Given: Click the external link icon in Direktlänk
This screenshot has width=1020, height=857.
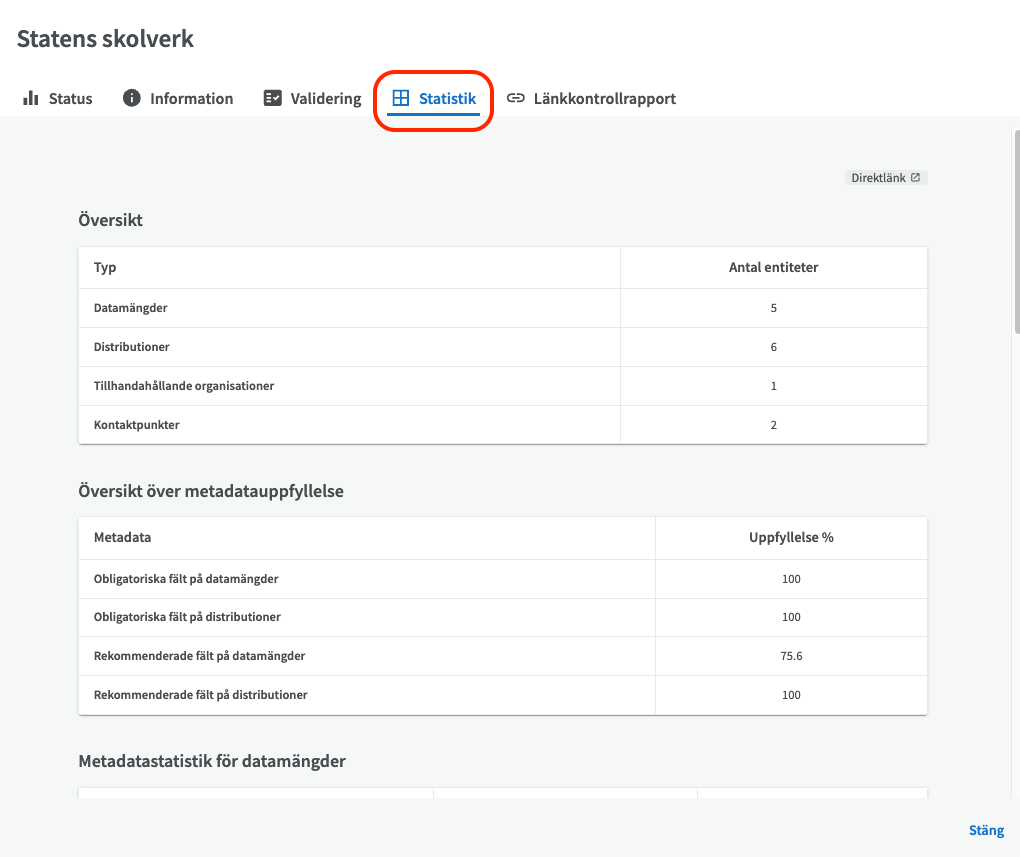Looking at the screenshot, I should (x=915, y=178).
